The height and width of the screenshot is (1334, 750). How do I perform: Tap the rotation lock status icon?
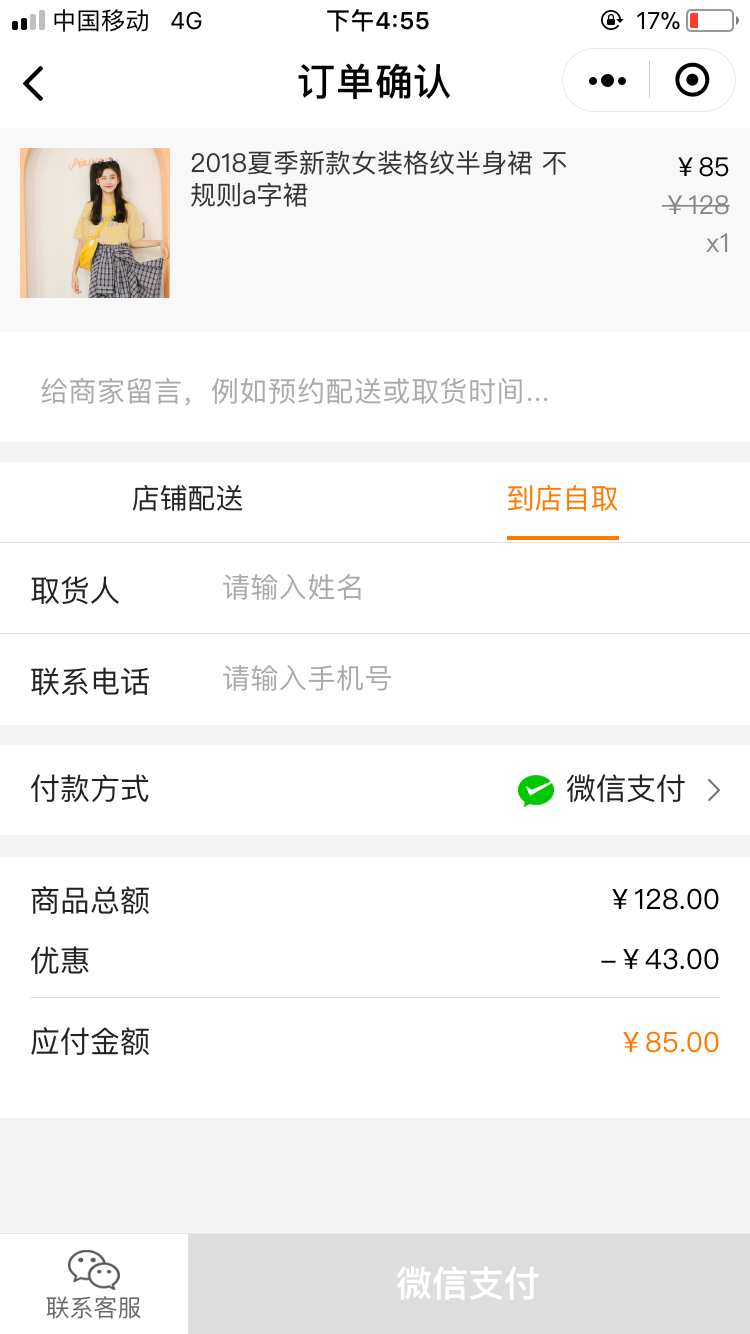pos(611,21)
